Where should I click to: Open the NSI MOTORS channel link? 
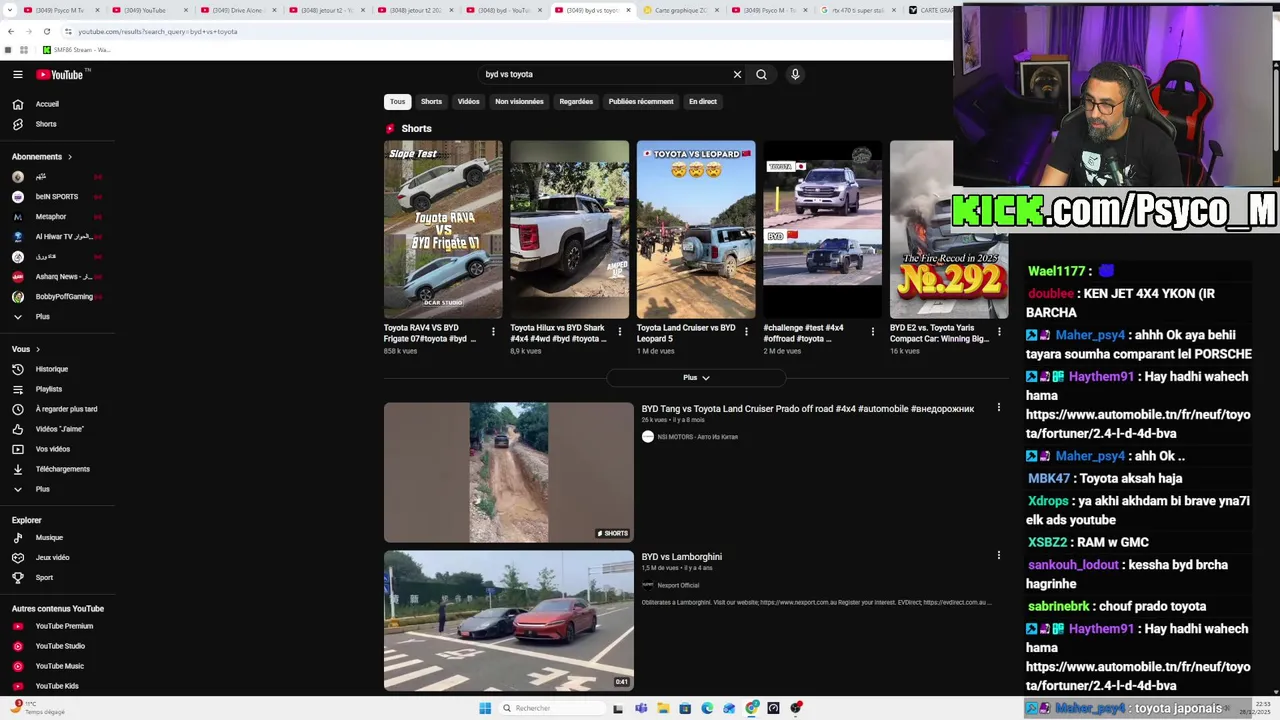tap(697, 437)
